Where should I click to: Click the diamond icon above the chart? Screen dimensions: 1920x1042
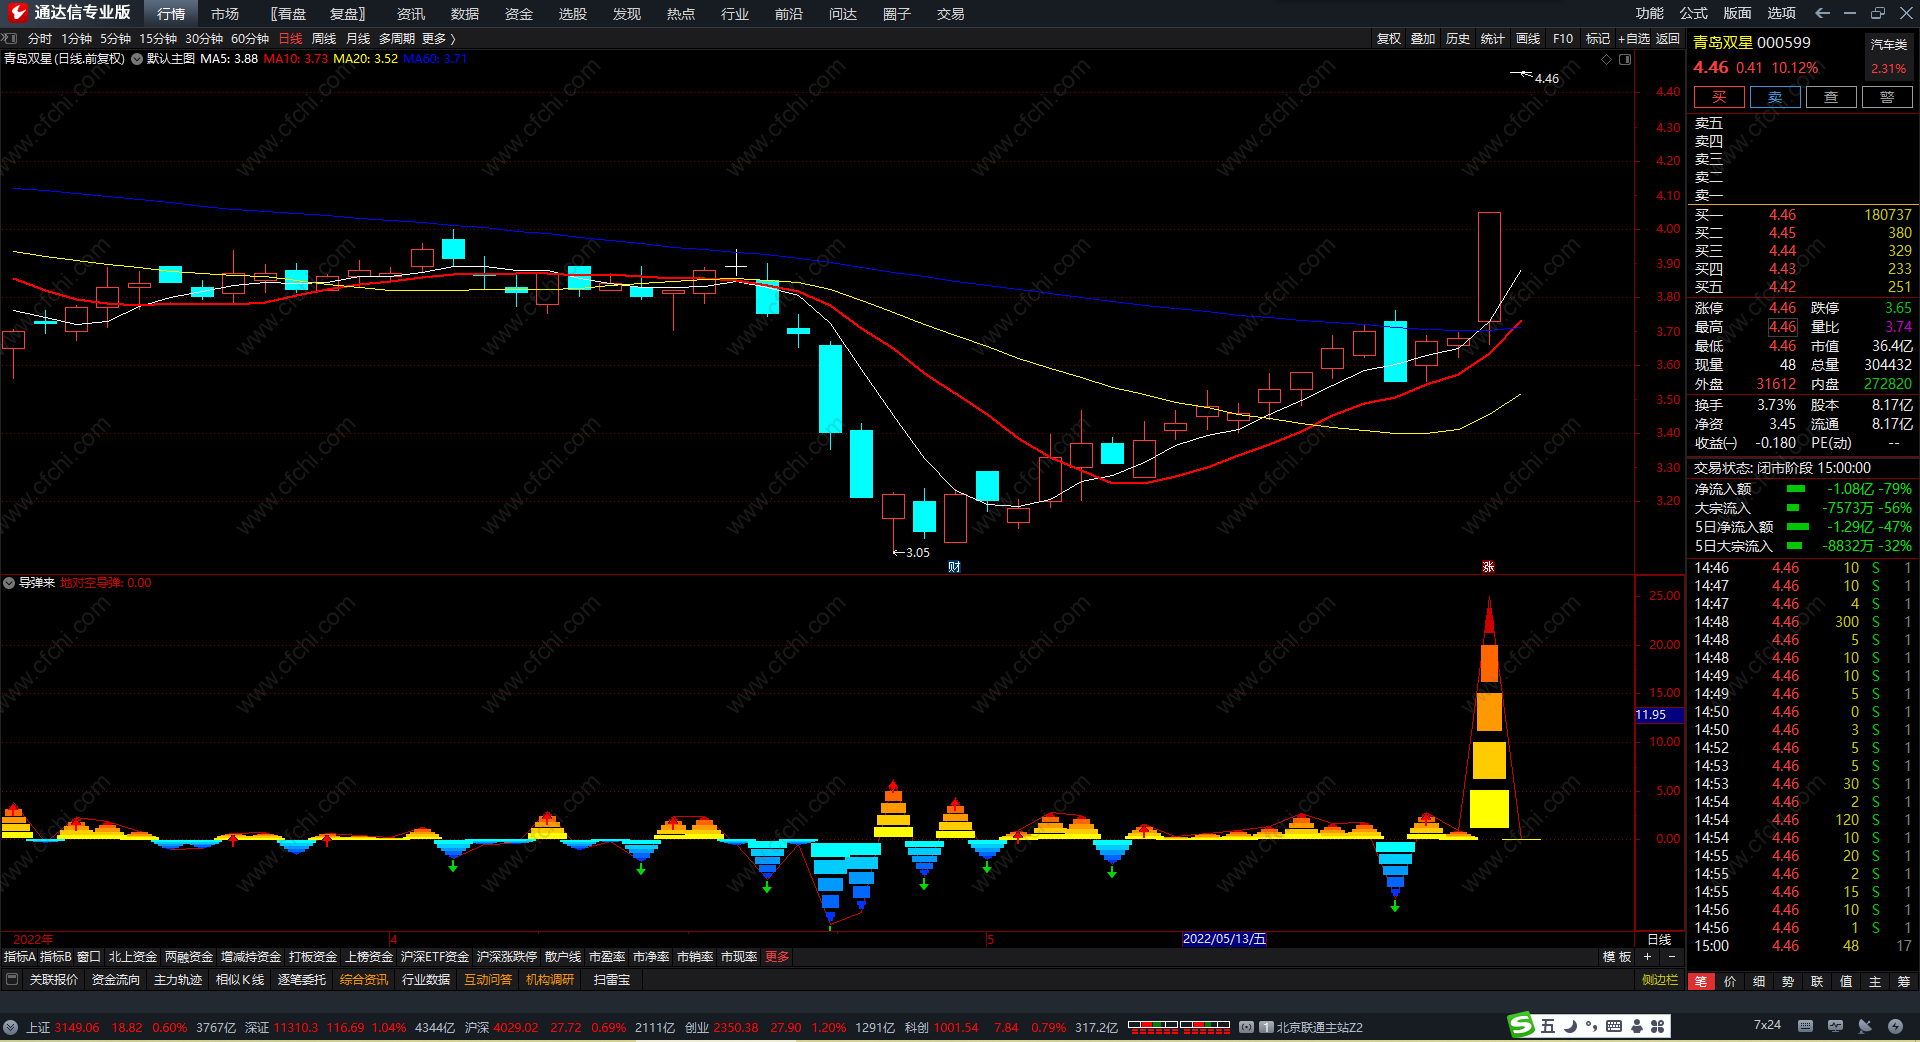click(x=1607, y=59)
